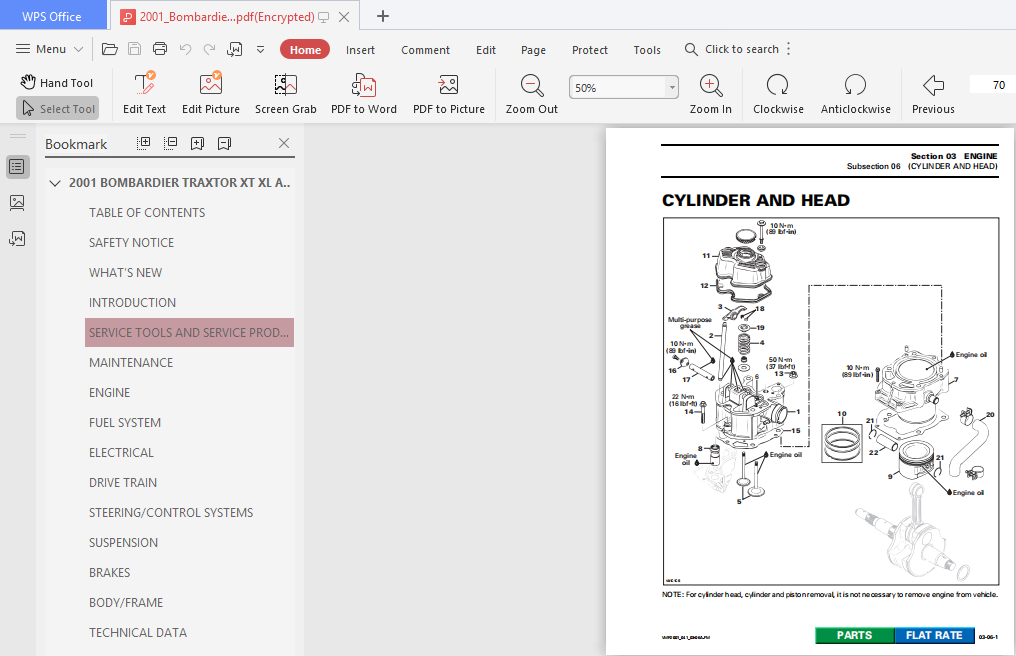1016x656 pixels.
Task: Click the tab display mode monitor icon
Action: click(323, 17)
